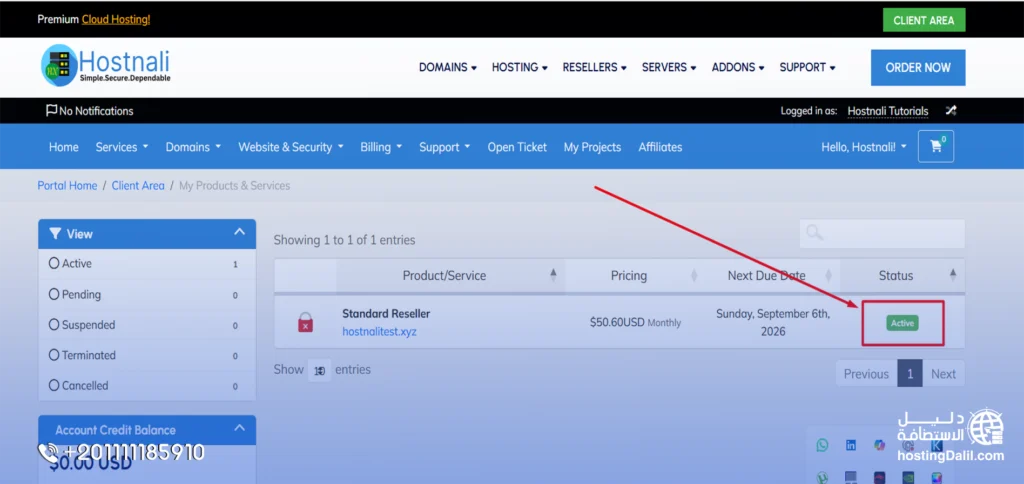Open the SUPPORT top menu dropdown
Screen dimensions: 1024x484
click(x=807, y=67)
